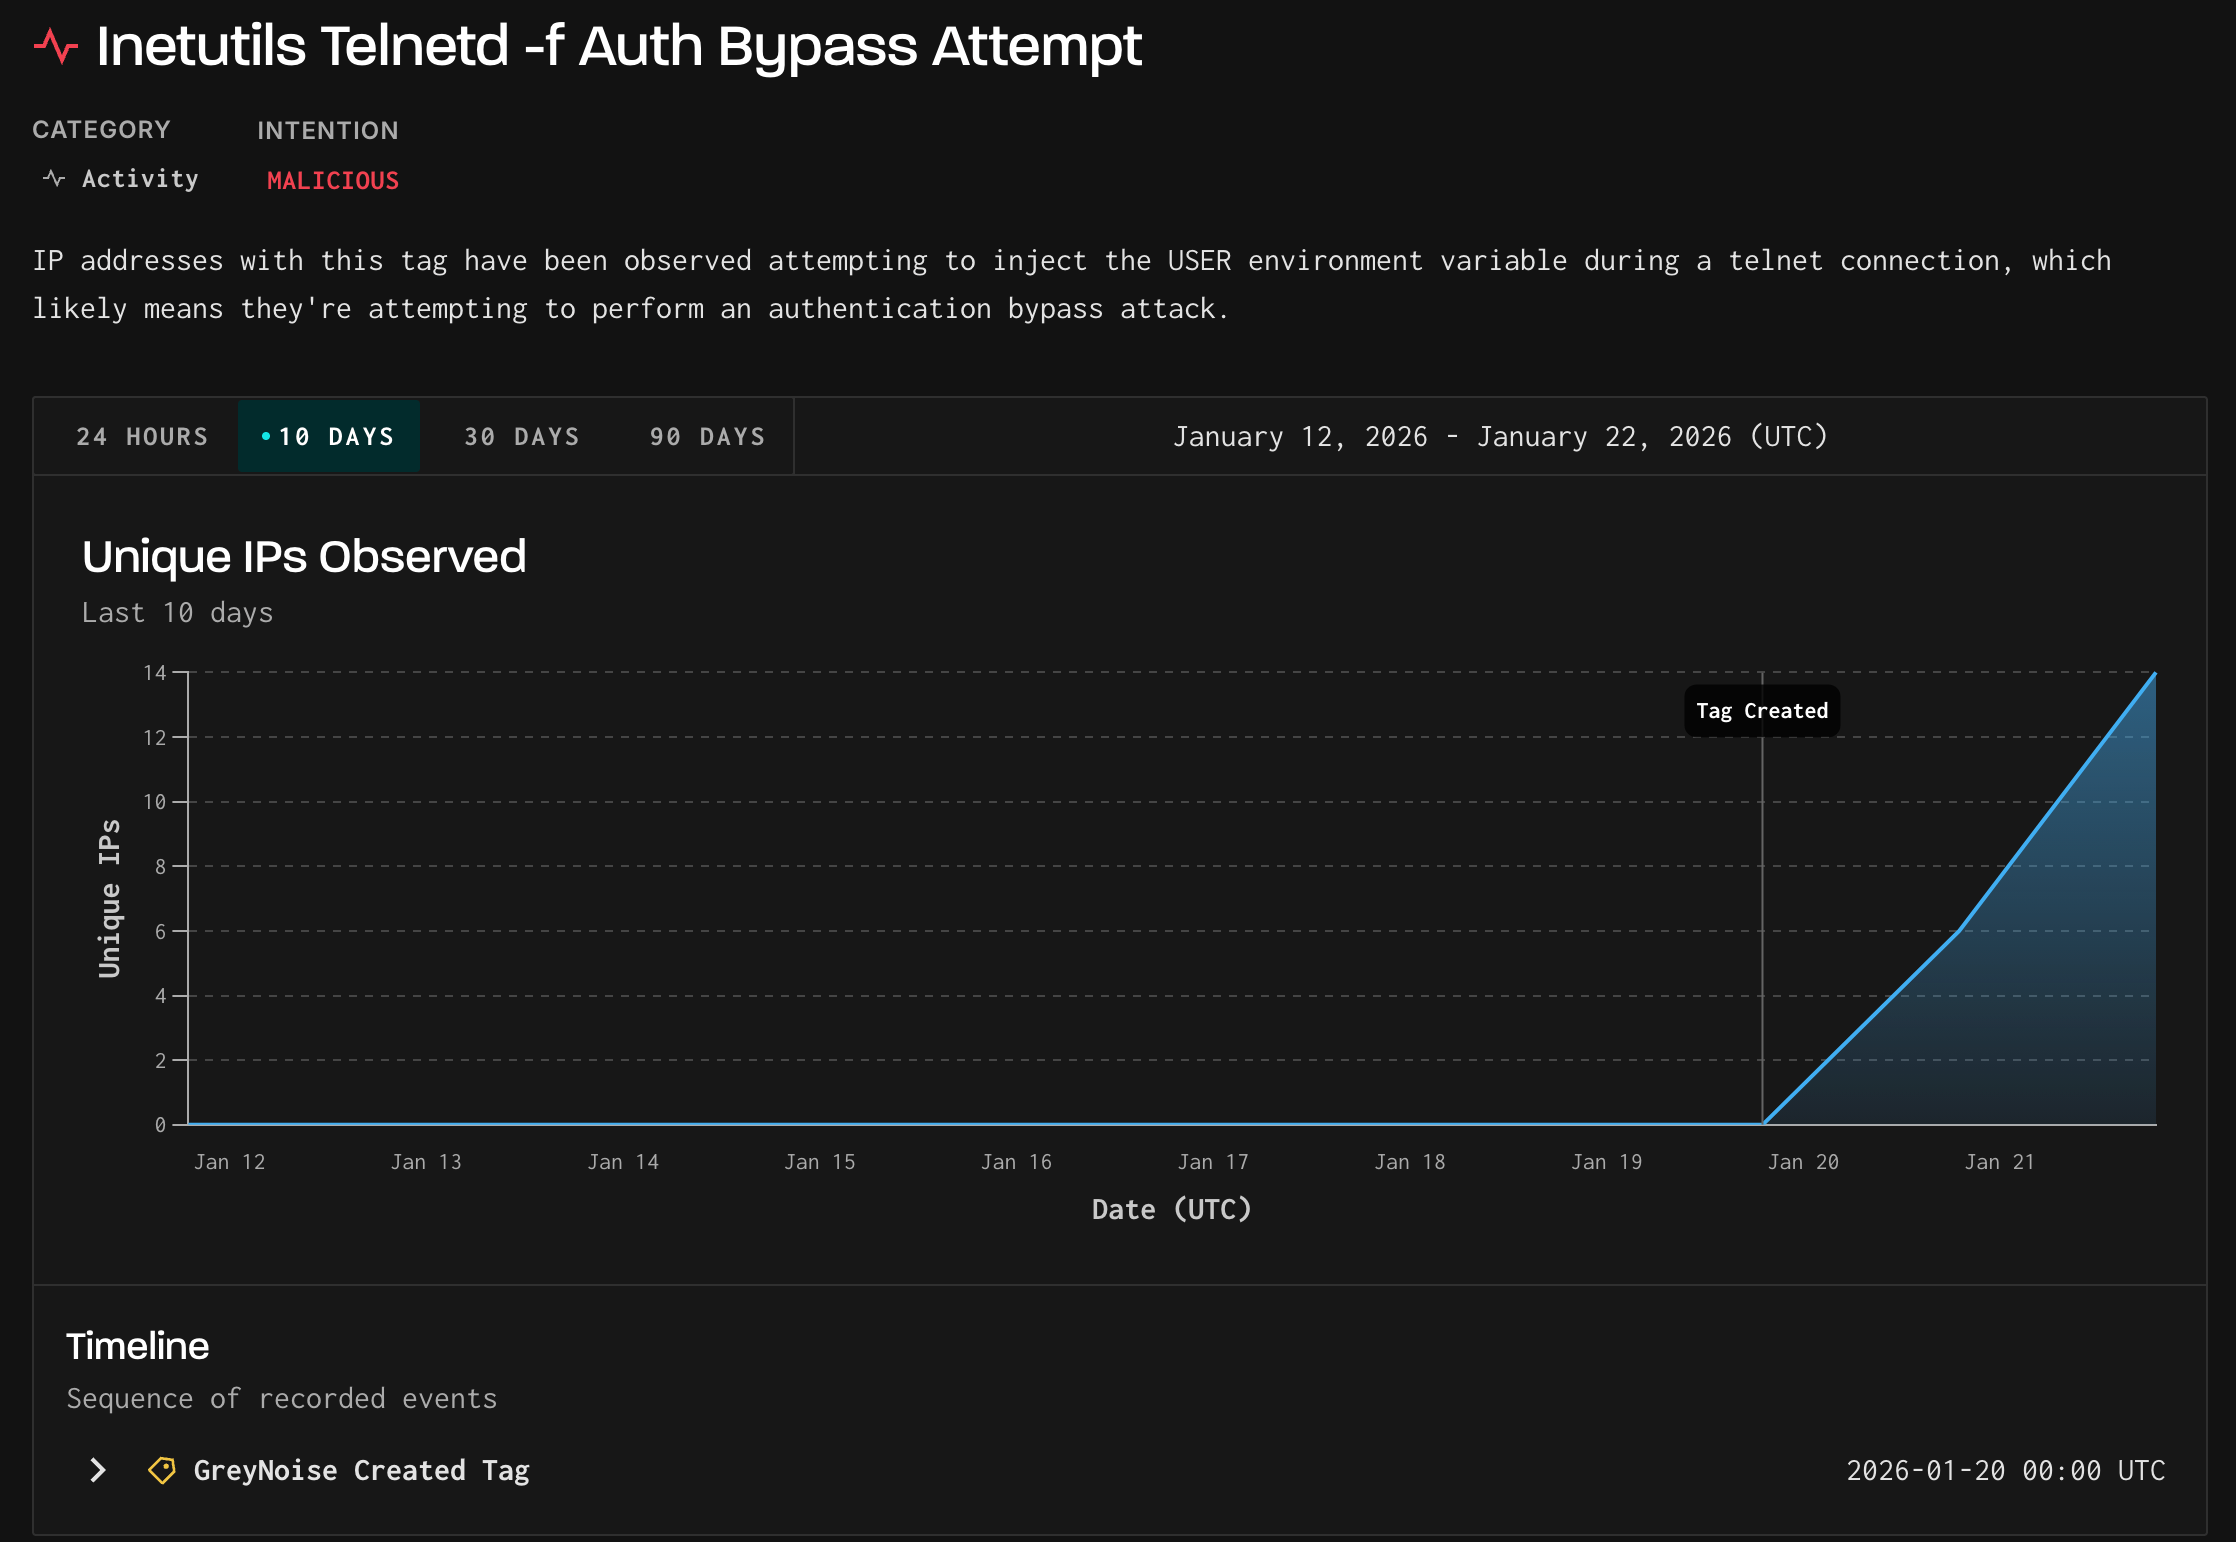Click the activity waveform icon under CATEGORY
The image size is (2236, 1542).
coord(52,178)
